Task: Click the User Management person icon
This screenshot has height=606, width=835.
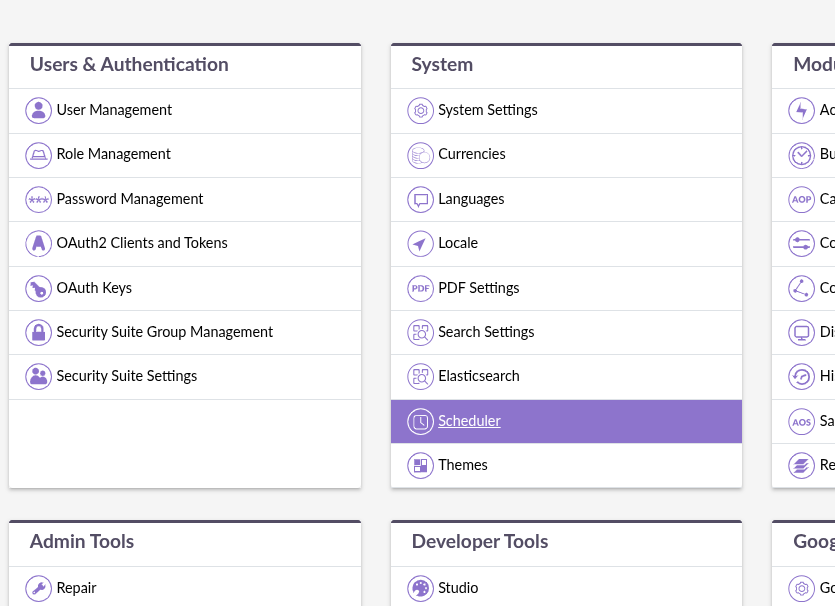Action: coord(38,110)
